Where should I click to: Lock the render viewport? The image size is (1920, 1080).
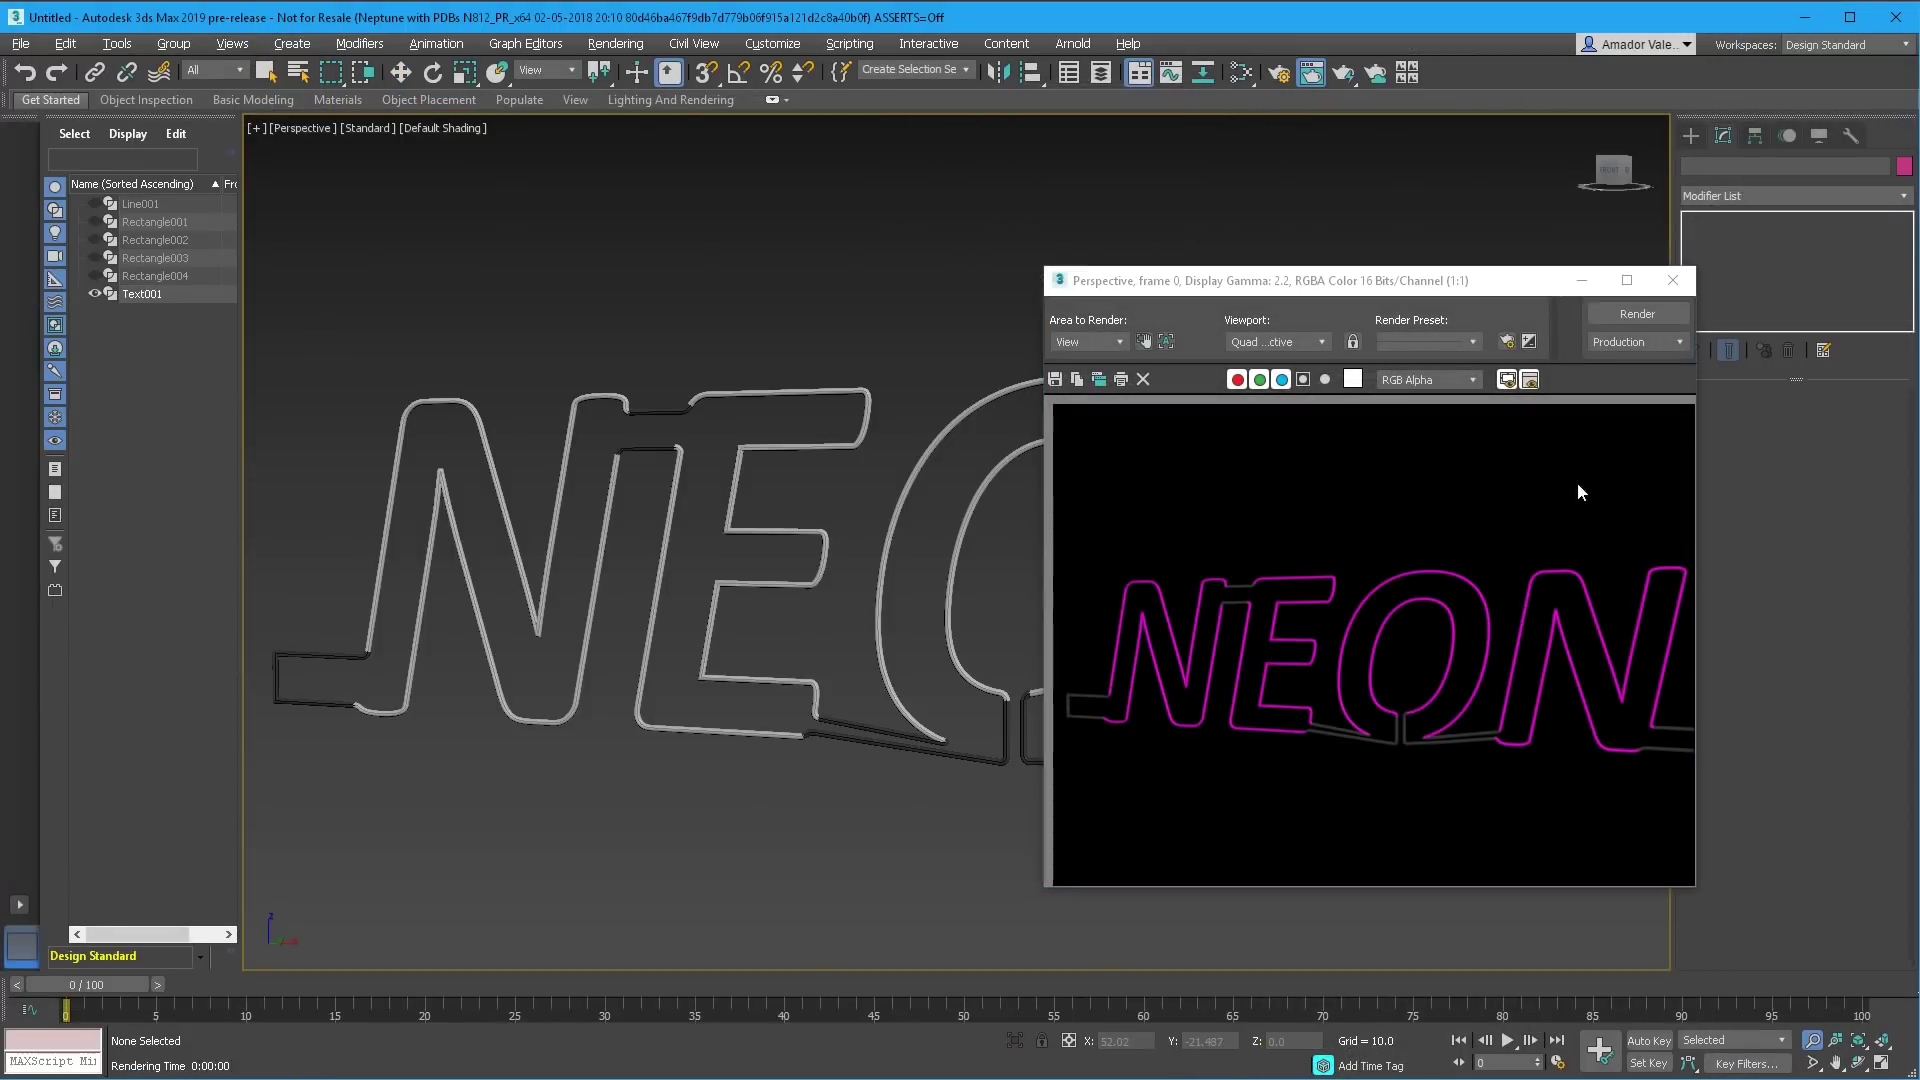coord(1353,342)
